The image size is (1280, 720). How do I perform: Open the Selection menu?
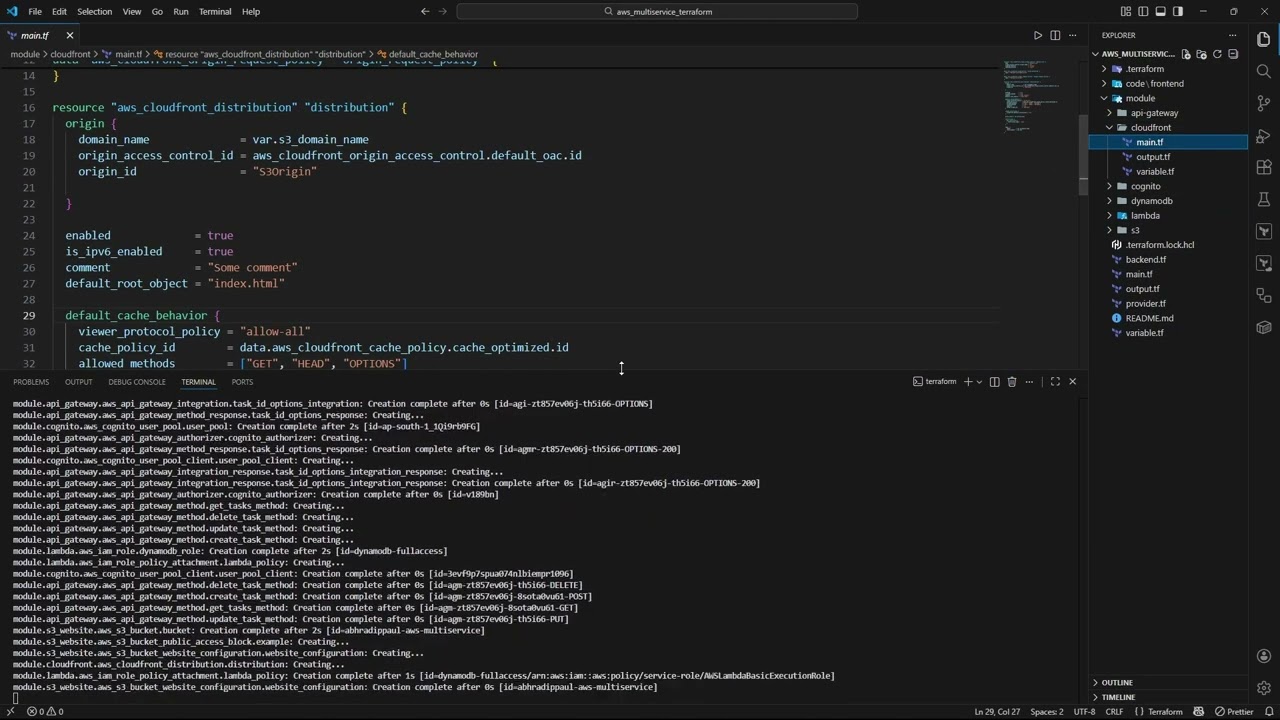point(94,11)
